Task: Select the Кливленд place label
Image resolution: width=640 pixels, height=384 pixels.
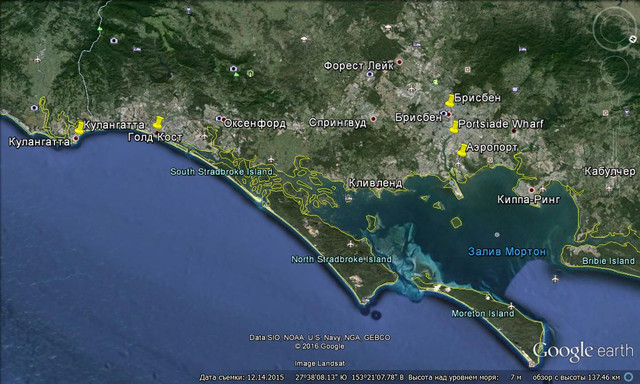Action: point(376,183)
